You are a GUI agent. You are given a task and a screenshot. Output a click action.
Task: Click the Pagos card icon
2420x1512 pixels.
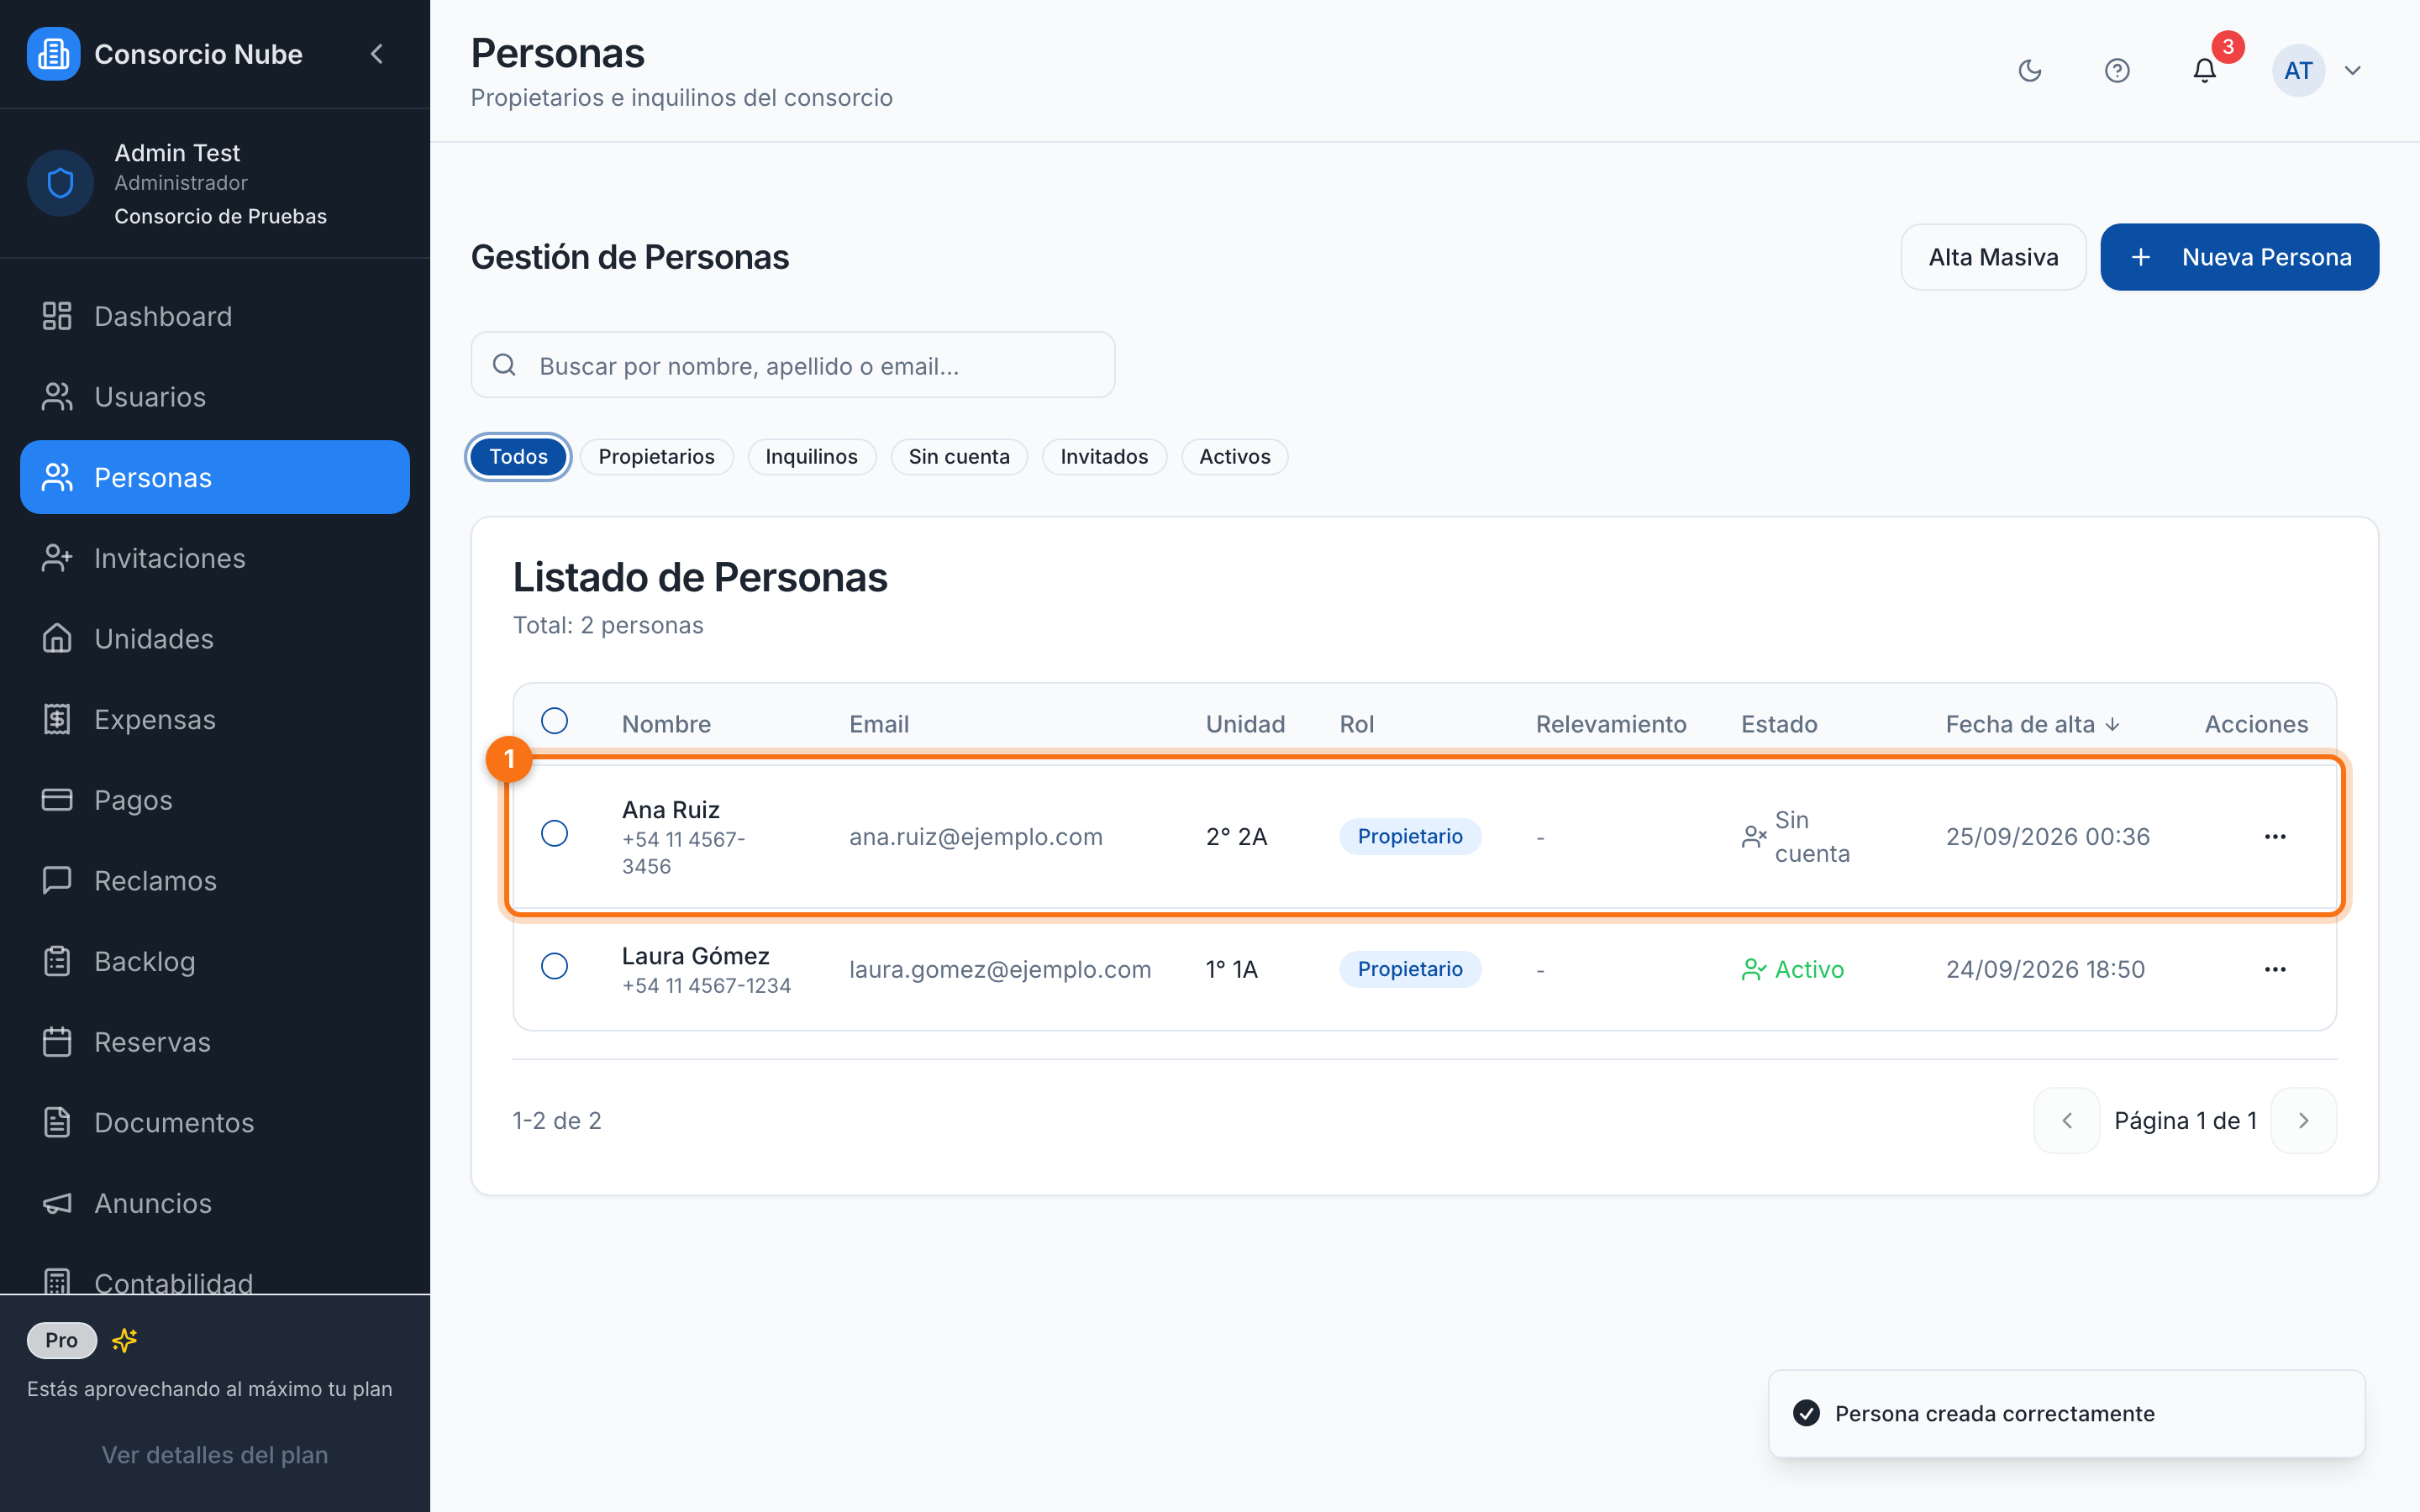click(57, 800)
